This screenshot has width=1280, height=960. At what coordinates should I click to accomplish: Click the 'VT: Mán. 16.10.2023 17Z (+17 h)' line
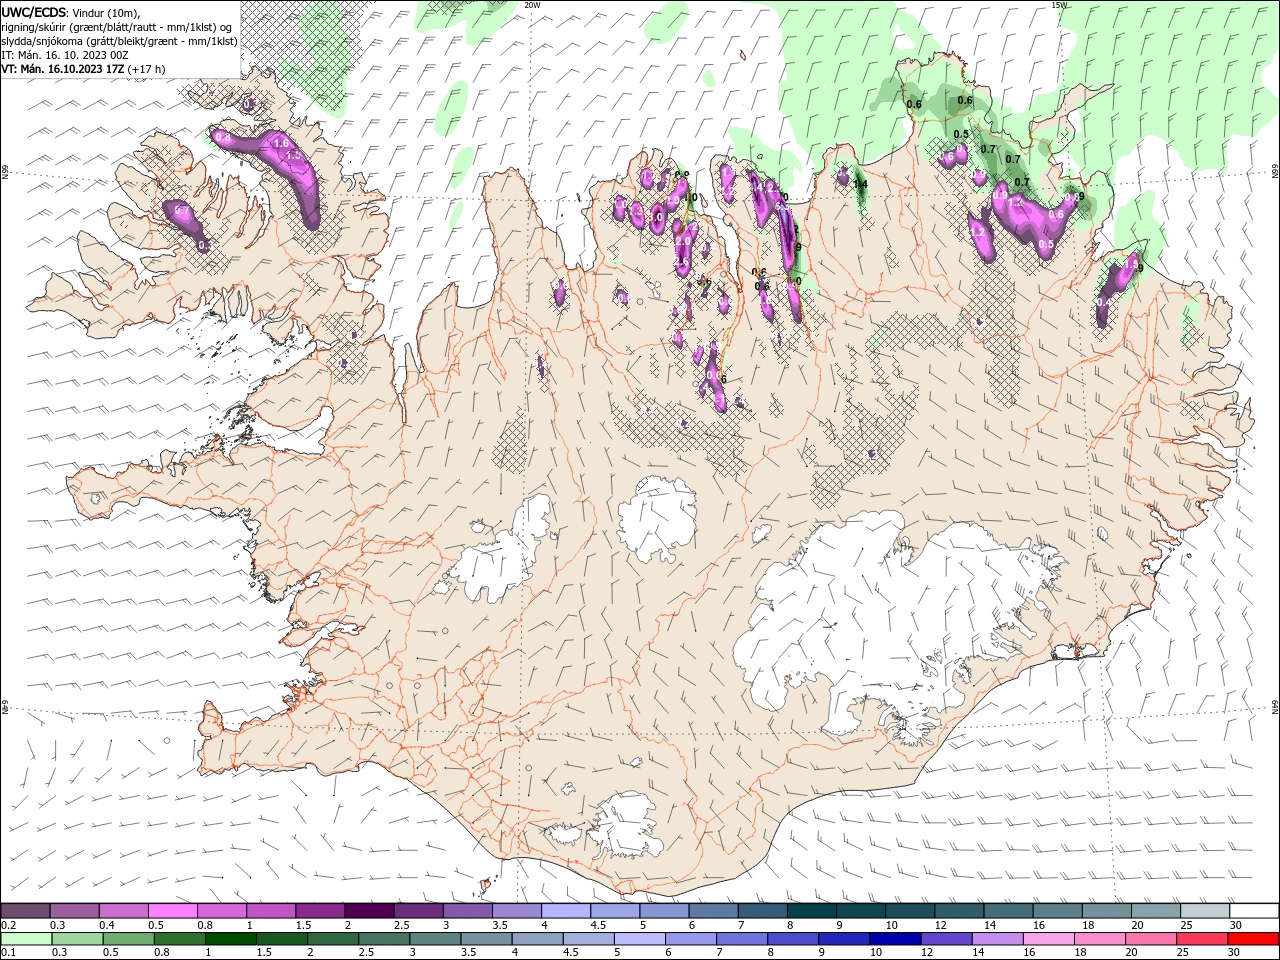[83, 69]
